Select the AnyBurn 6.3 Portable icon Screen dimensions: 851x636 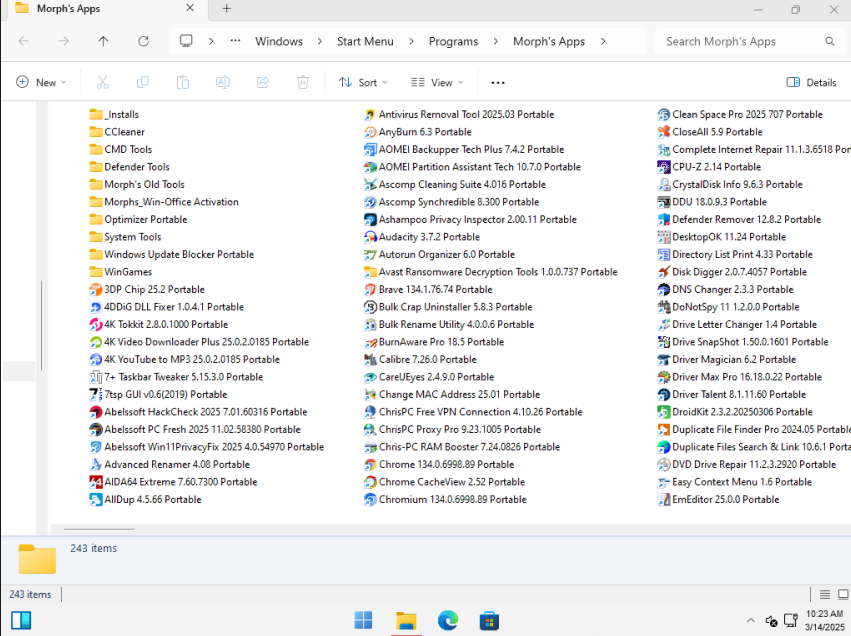370,132
